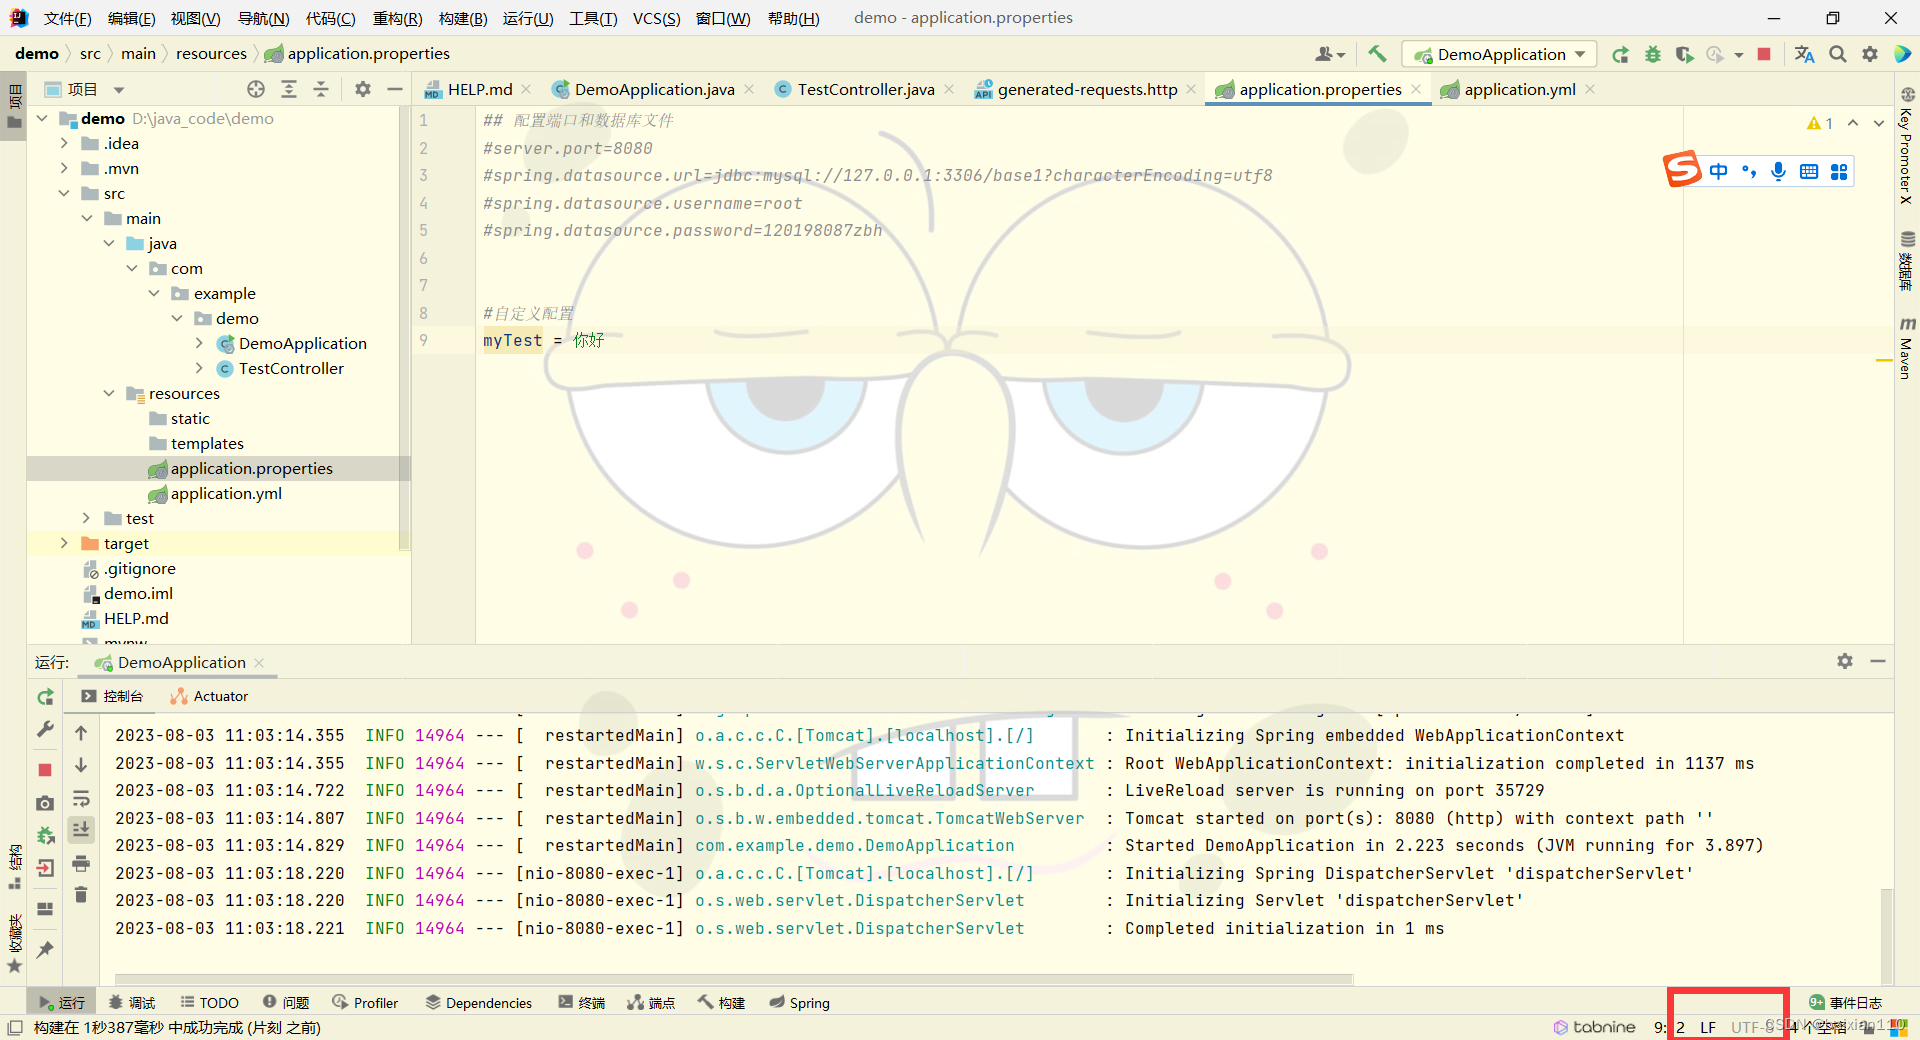Run with coverage from the top toolbar
The image size is (1920, 1040).
click(x=1684, y=54)
